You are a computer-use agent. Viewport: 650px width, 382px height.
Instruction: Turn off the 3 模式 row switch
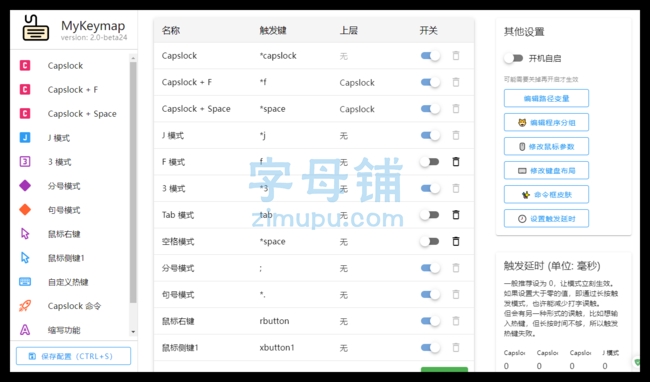click(x=430, y=189)
